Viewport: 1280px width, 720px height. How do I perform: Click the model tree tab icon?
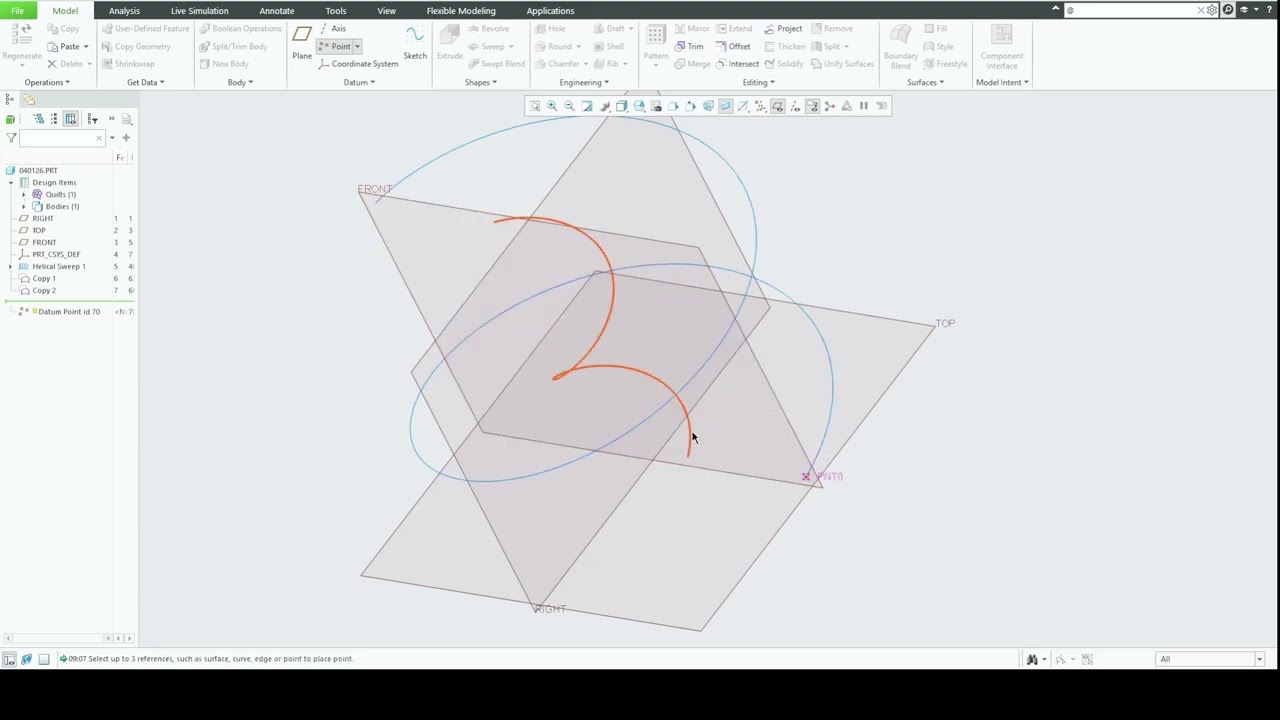10,100
